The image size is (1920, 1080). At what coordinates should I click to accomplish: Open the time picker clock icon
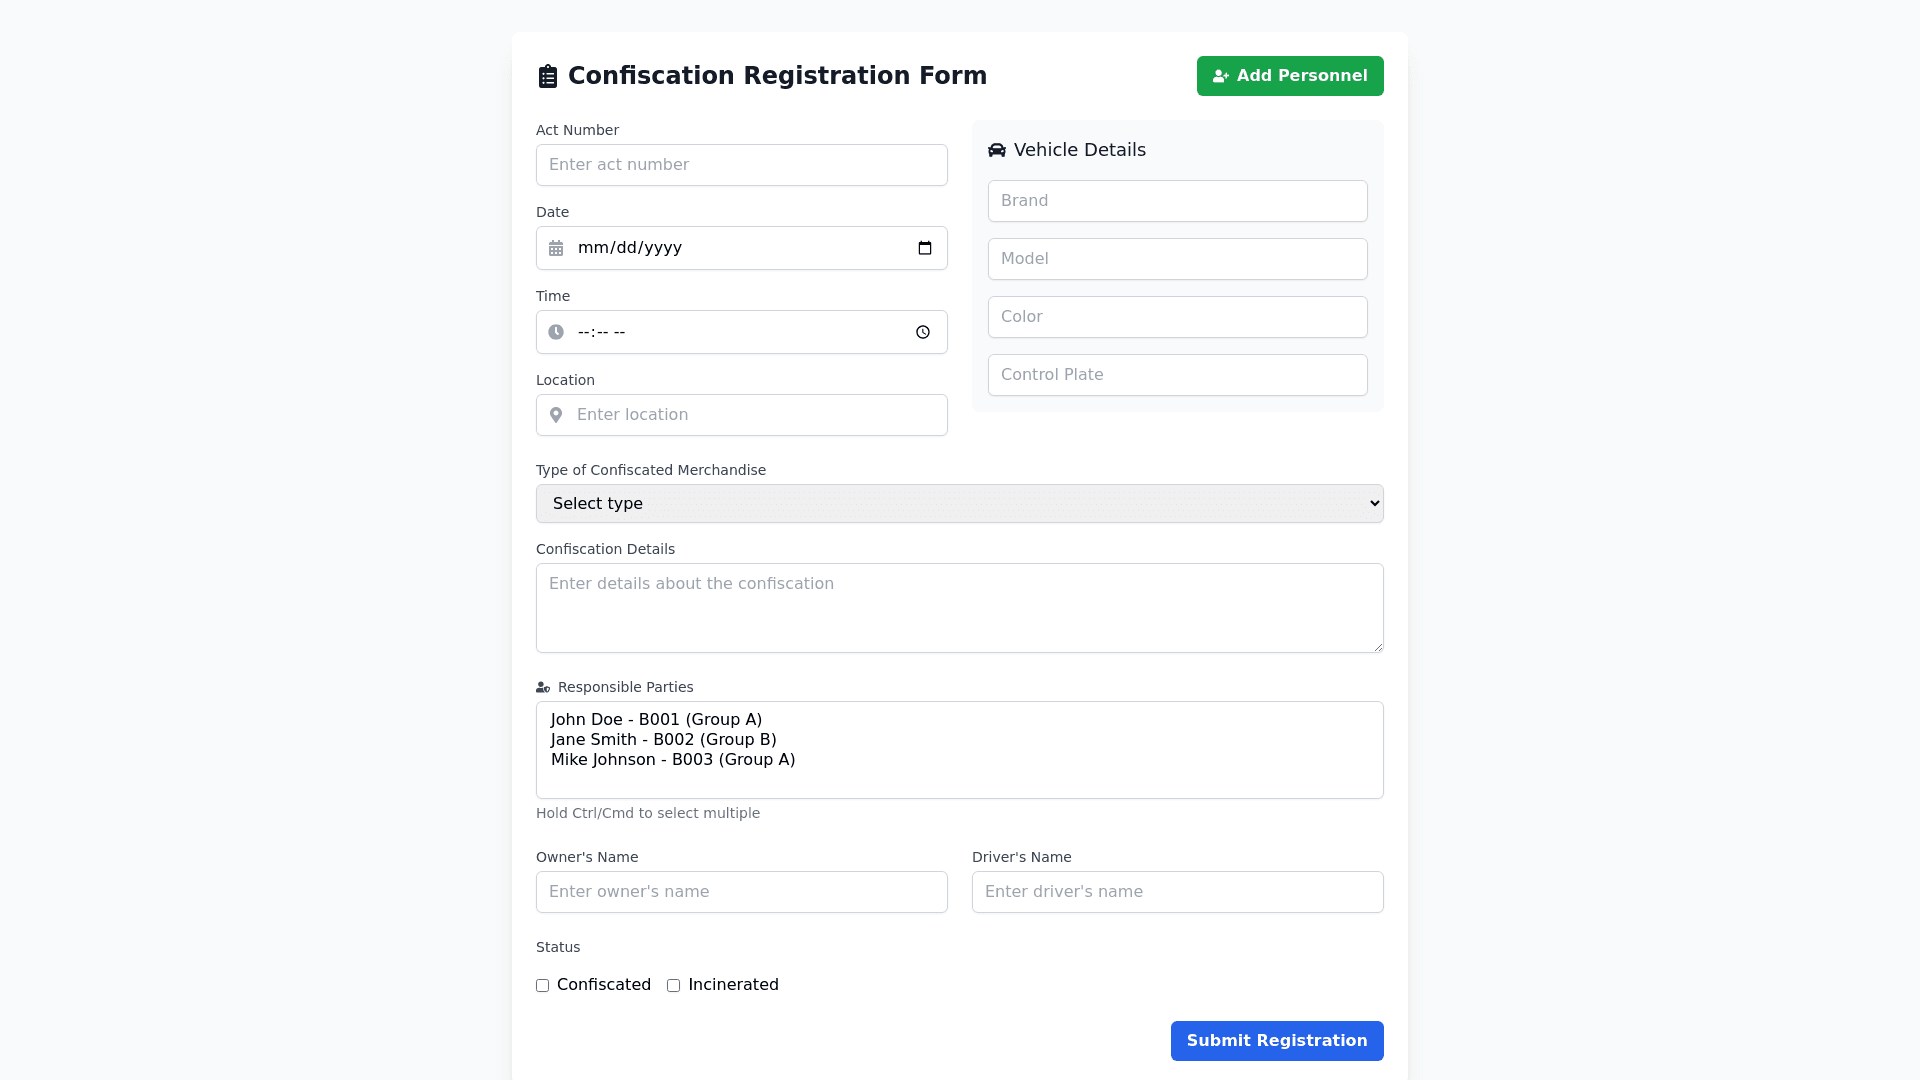click(x=923, y=332)
